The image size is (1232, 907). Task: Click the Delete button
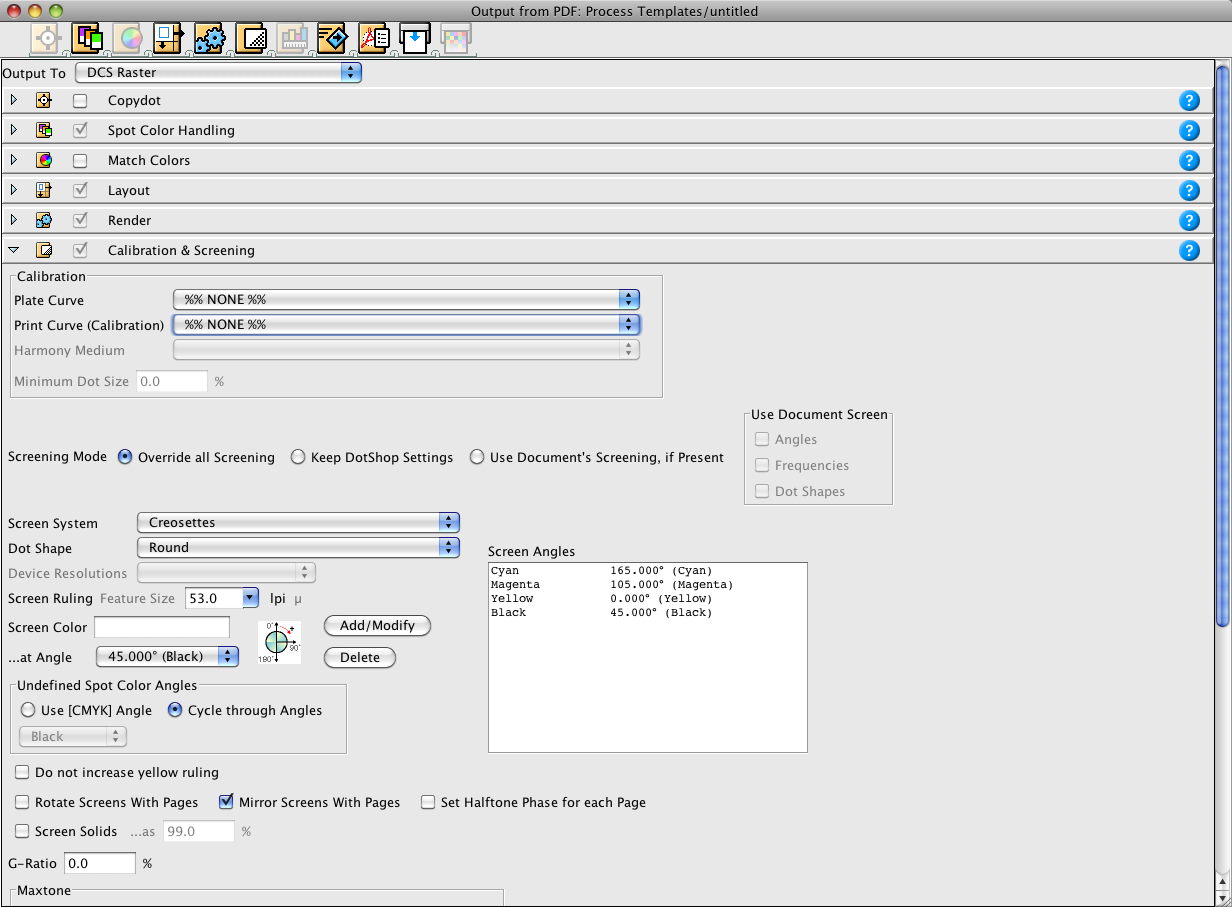[360, 657]
